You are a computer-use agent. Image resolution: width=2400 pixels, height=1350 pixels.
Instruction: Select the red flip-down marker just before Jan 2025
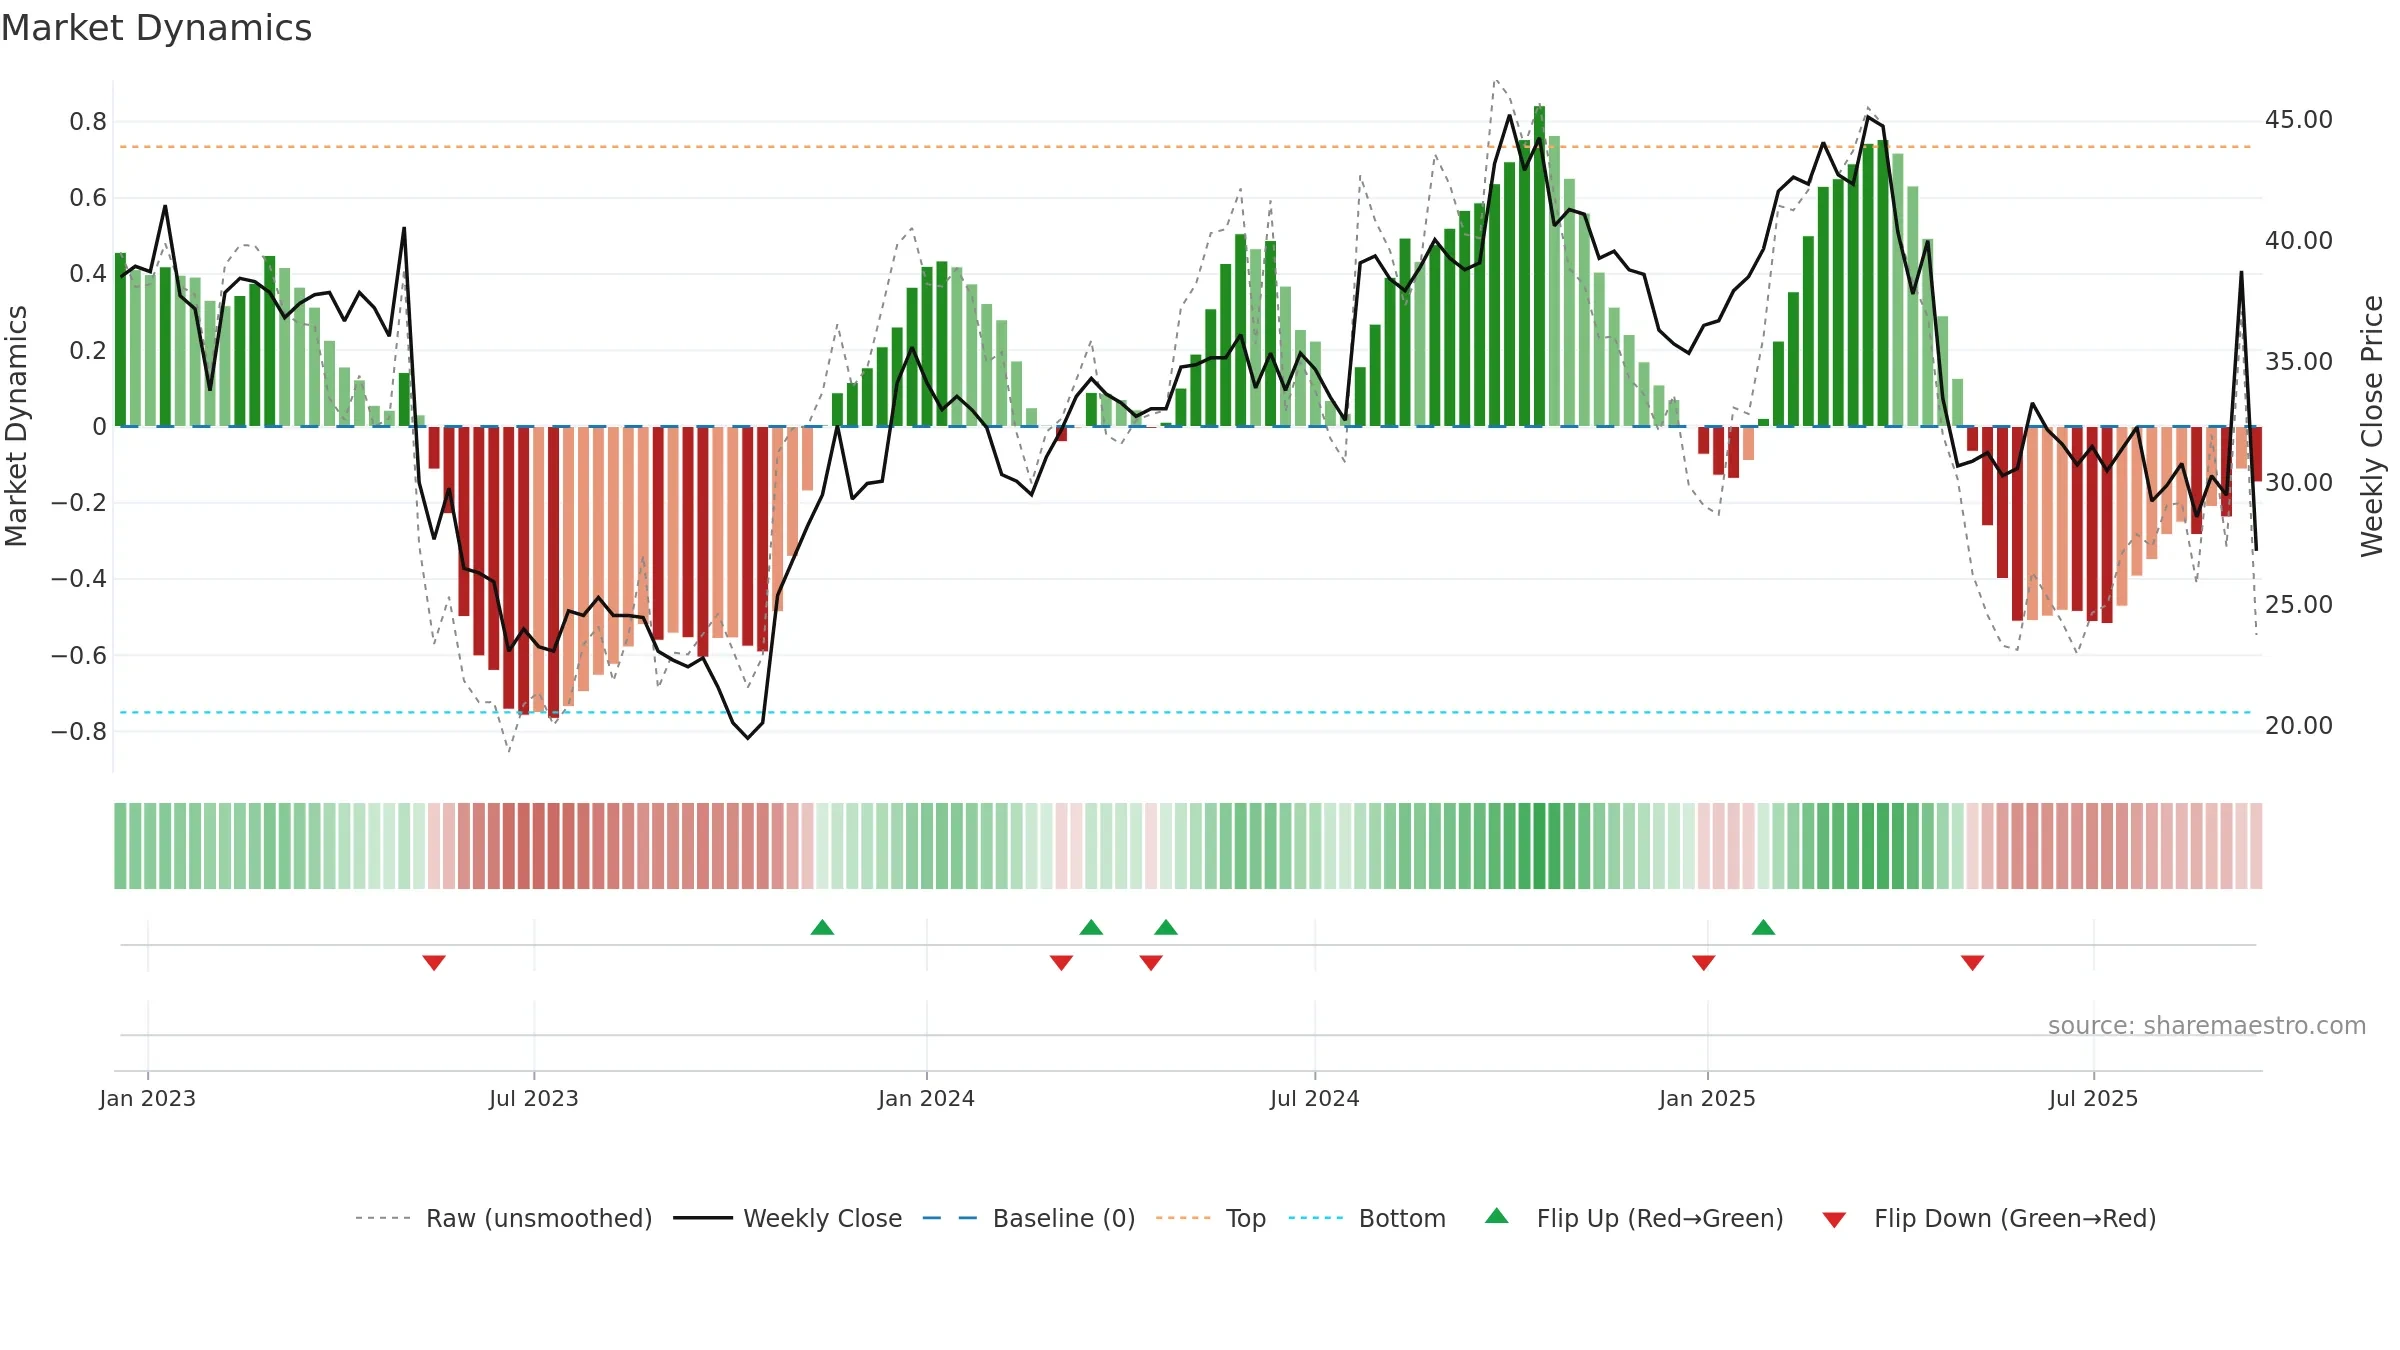point(1704,962)
